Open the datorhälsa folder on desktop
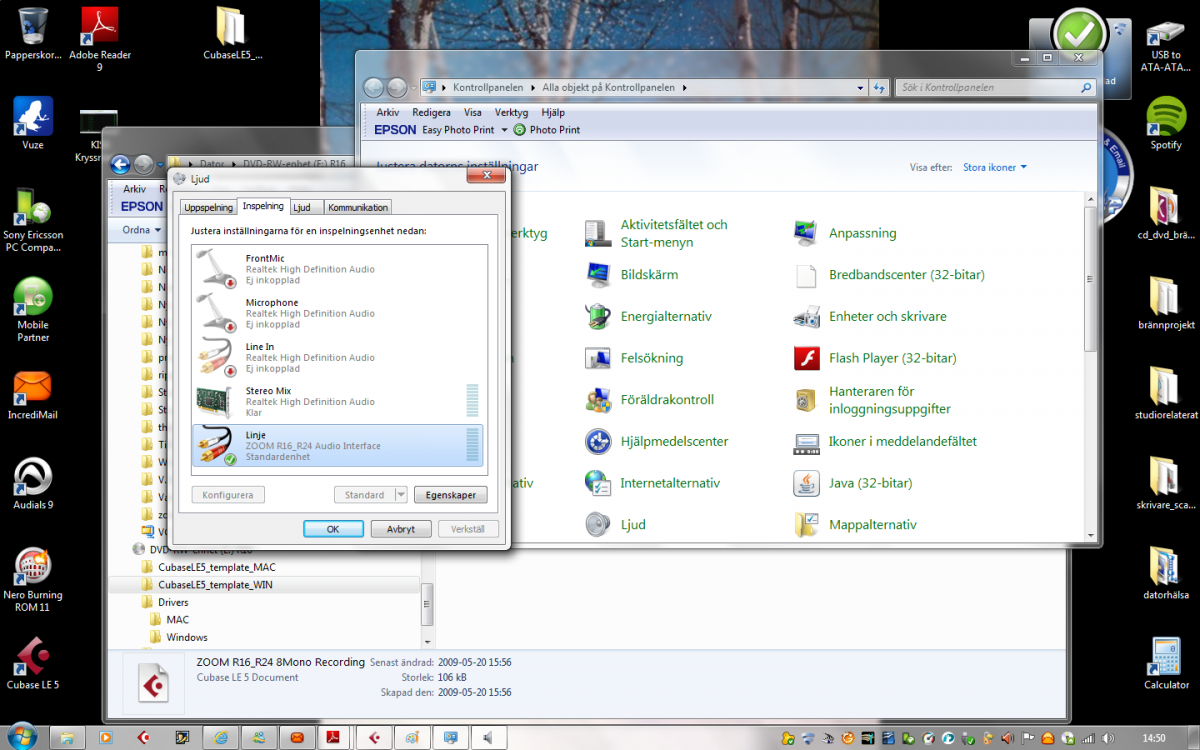The image size is (1200, 750). tap(1166, 575)
